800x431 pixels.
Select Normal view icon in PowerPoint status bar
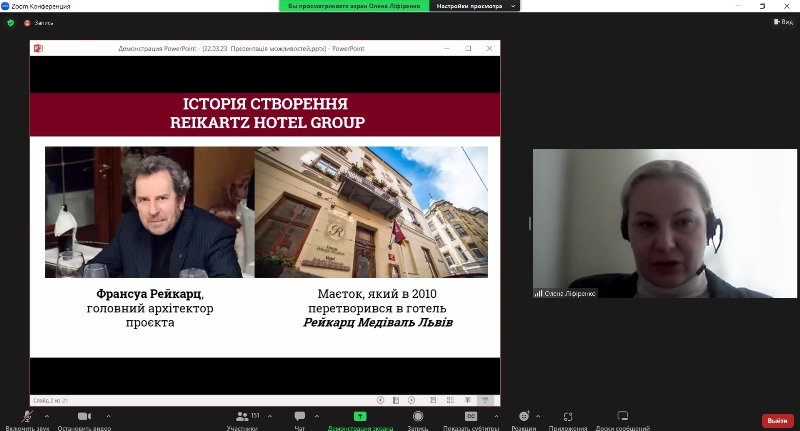433,400
